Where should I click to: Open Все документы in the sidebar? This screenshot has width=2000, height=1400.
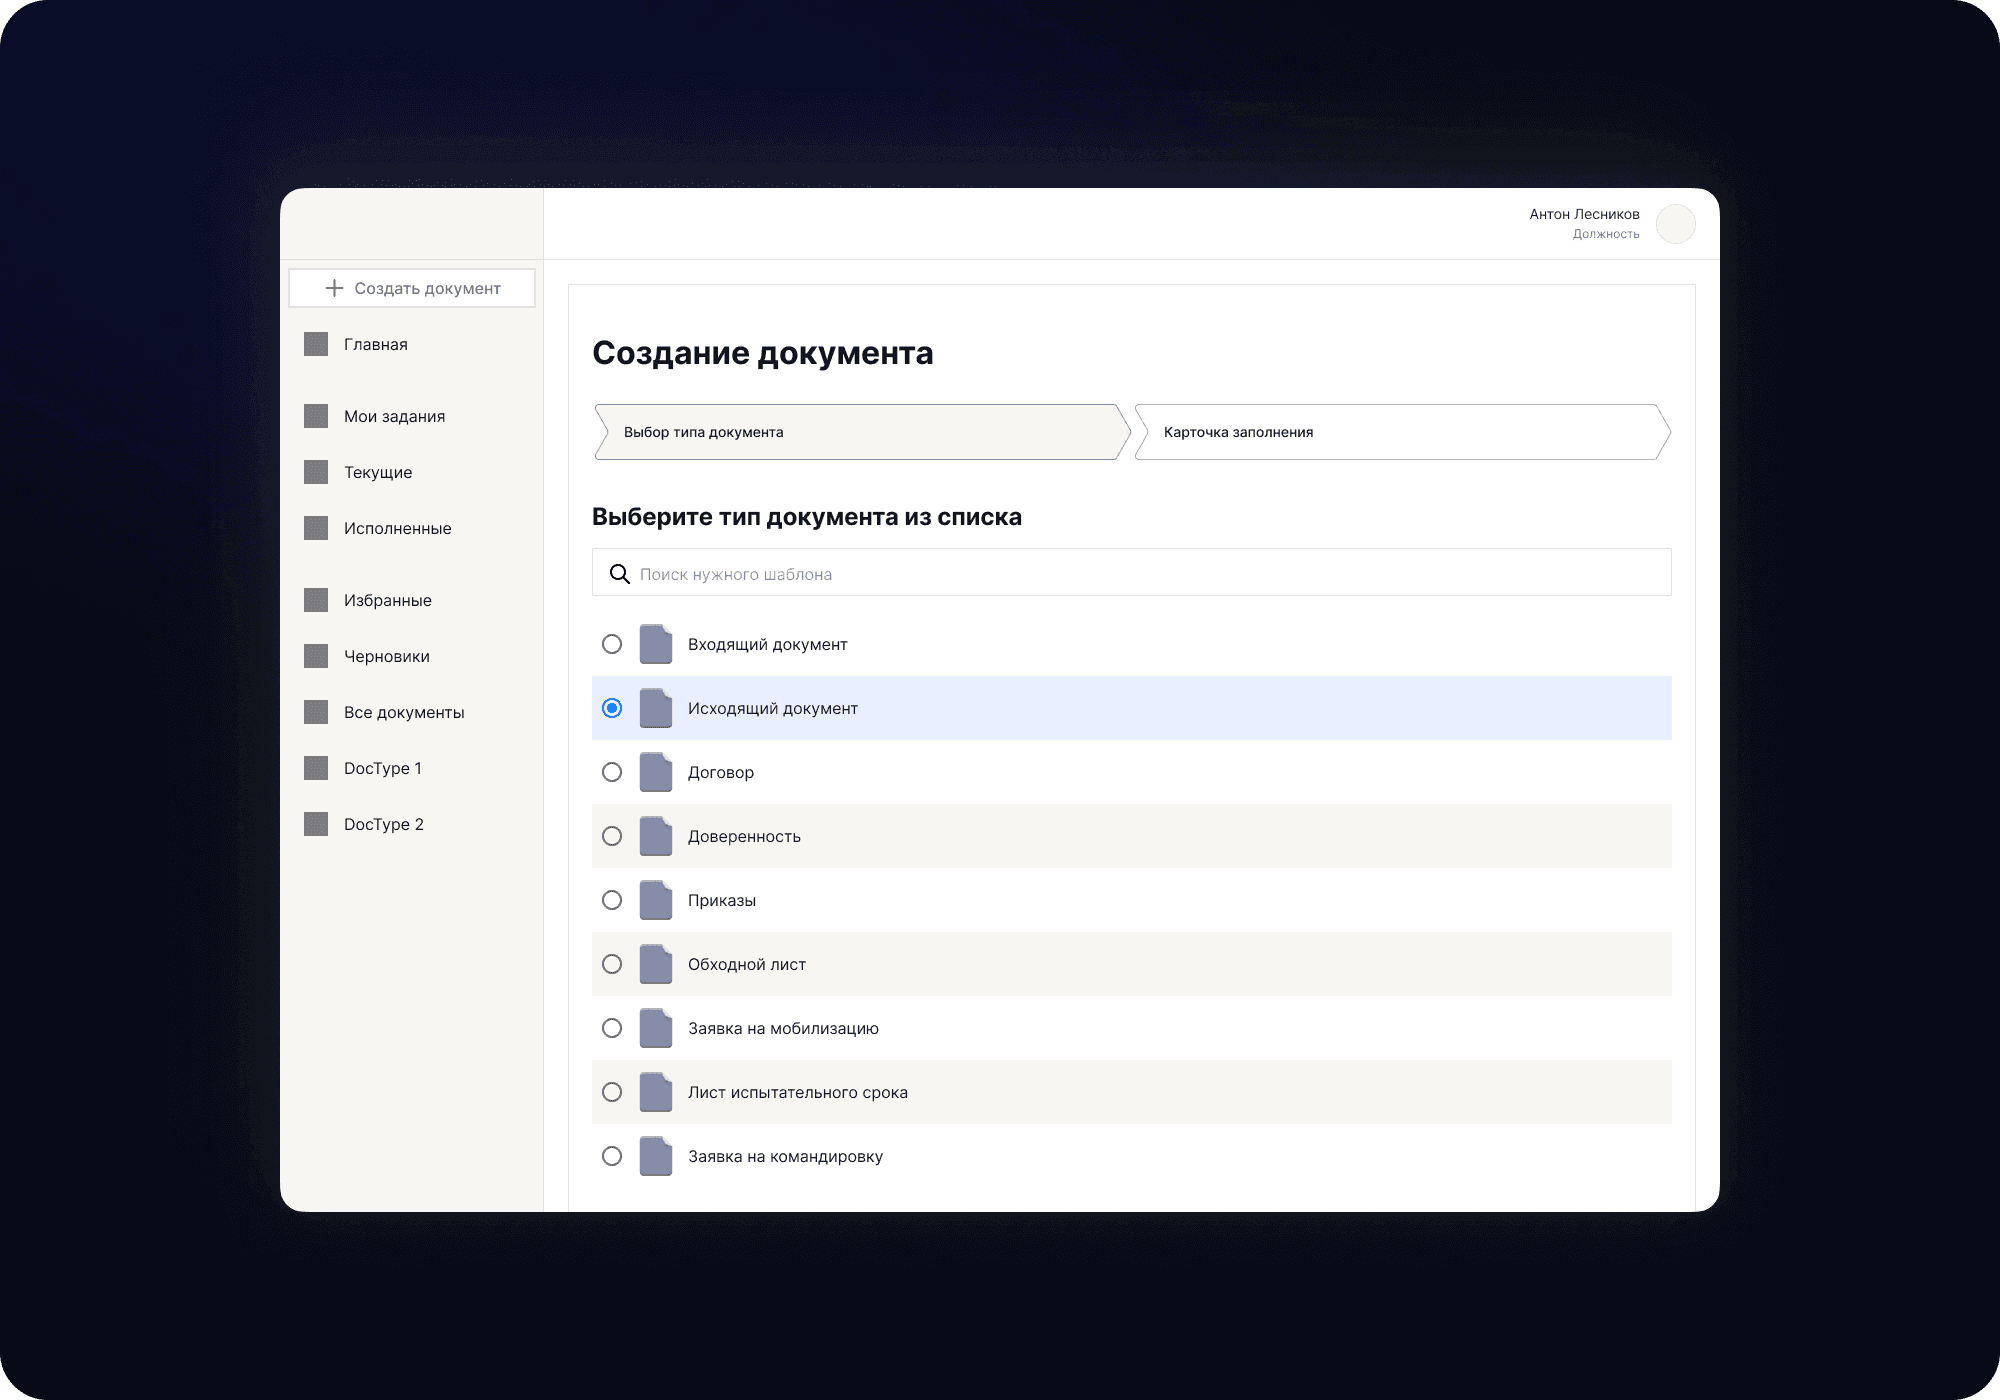point(404,712)
